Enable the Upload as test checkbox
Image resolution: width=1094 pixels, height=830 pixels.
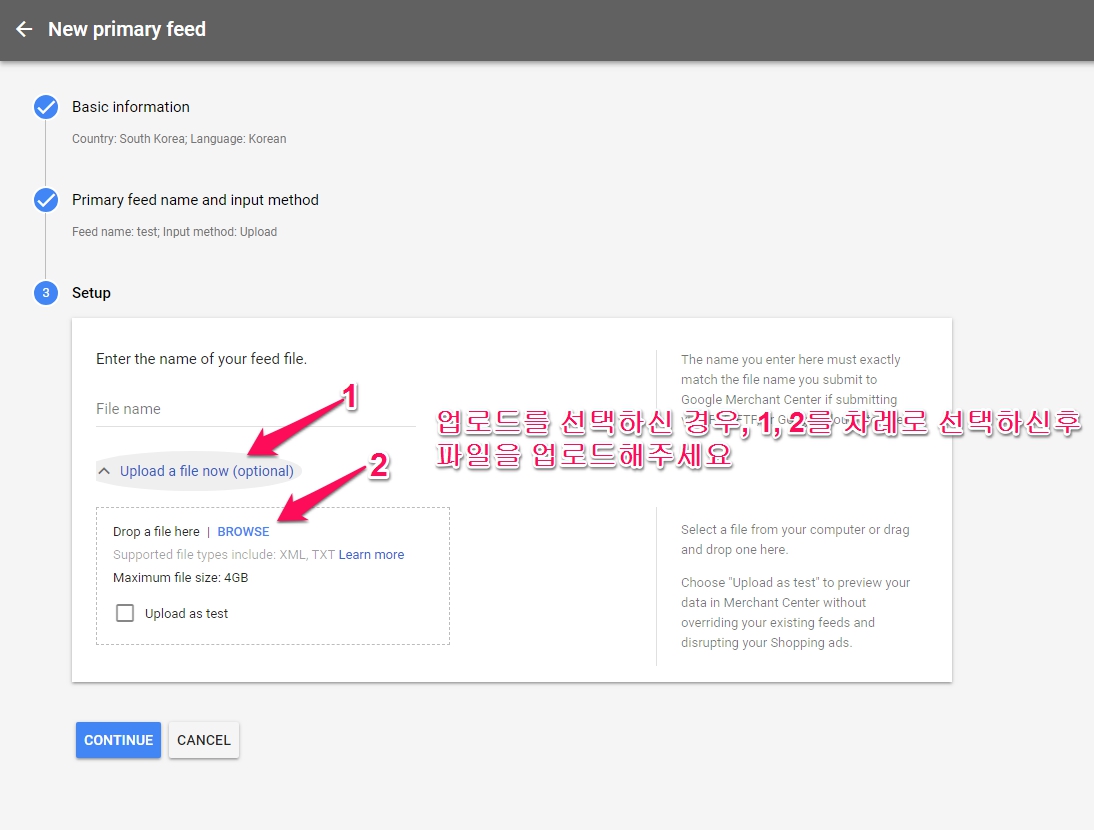click(x=125, y=613)
